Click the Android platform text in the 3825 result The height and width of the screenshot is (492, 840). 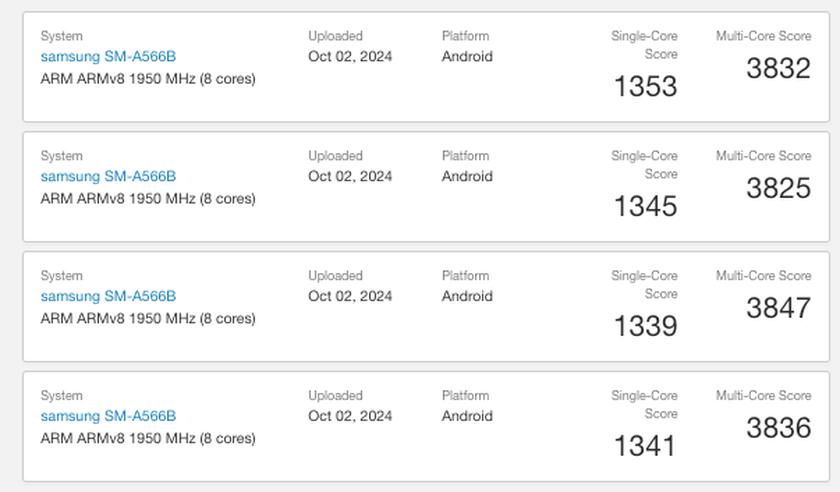(x=467, y=177)
